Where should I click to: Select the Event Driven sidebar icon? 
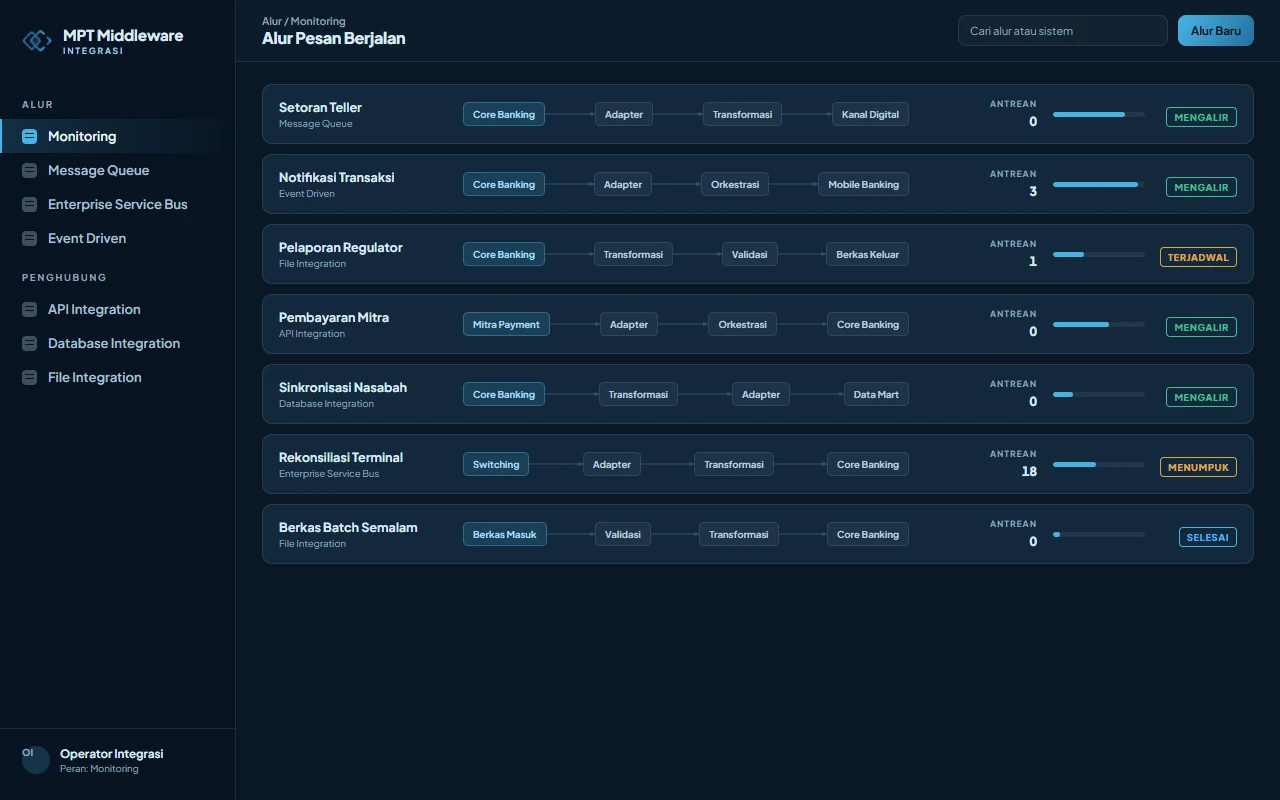(x=29, y=238)
